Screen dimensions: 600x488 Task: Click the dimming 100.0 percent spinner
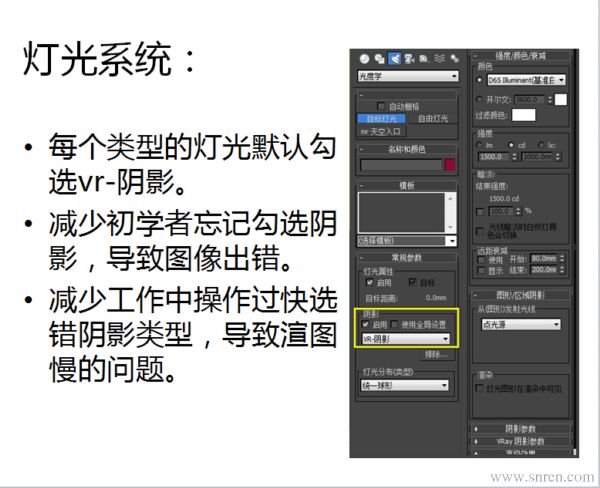[x=518, y=211]
